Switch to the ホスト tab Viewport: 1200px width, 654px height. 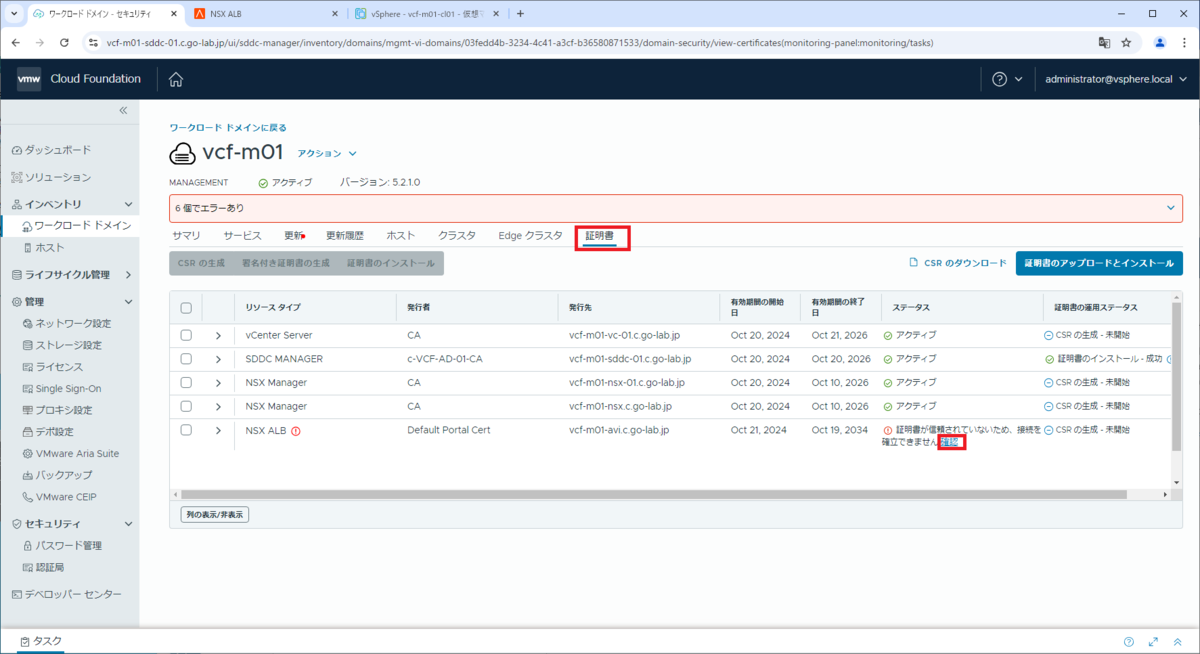(401, 236)
